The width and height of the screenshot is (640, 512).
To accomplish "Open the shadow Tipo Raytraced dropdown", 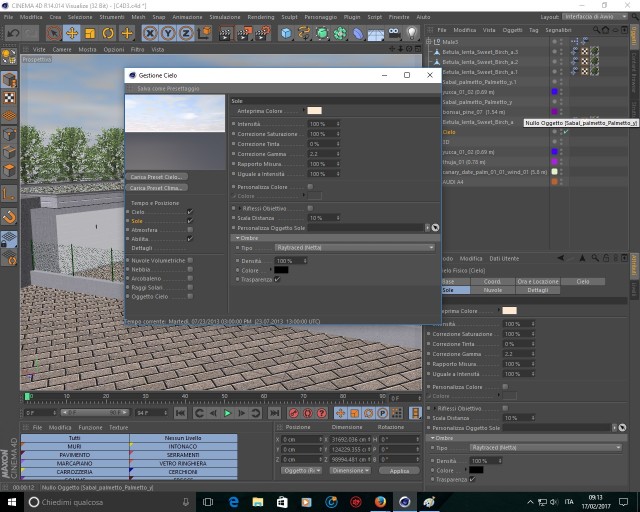I will [x=355, y=247].
